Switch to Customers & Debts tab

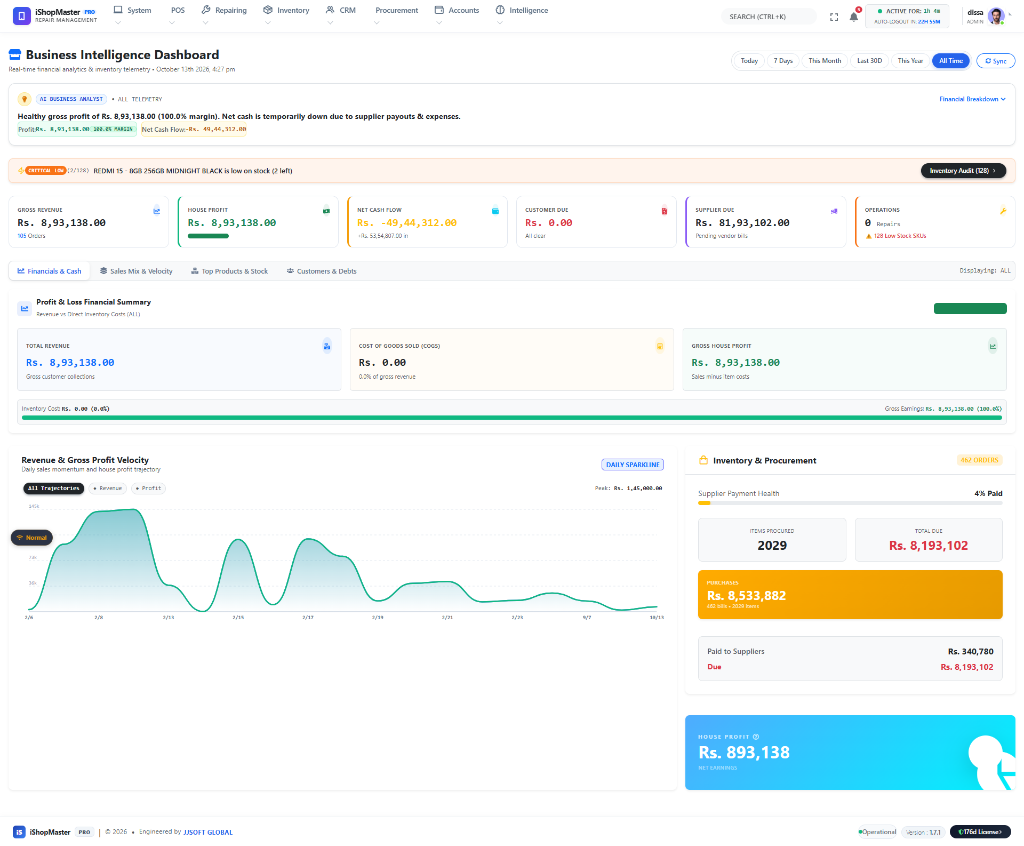[x=321, y=271]
